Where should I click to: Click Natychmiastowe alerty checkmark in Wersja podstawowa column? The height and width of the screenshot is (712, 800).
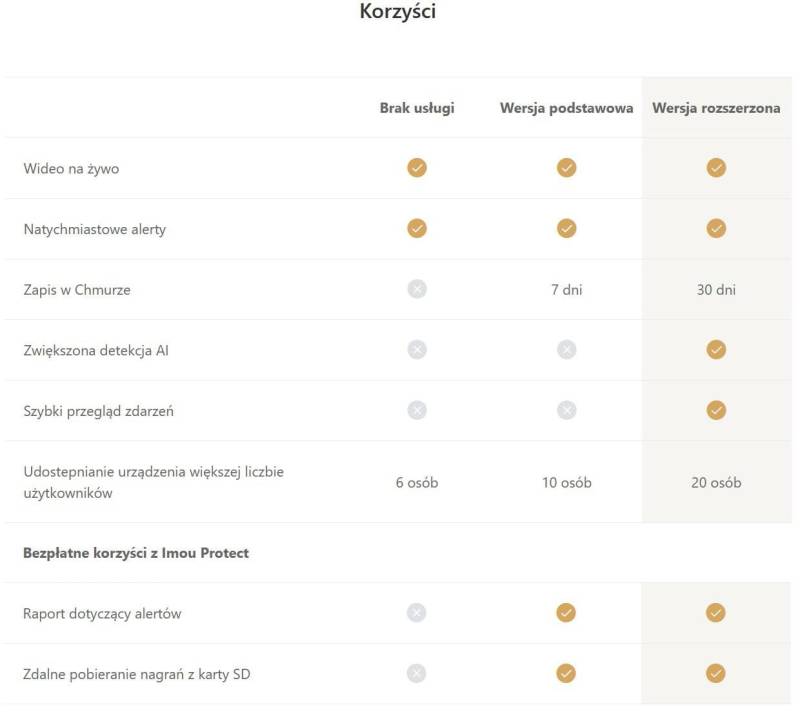(566, 229)
